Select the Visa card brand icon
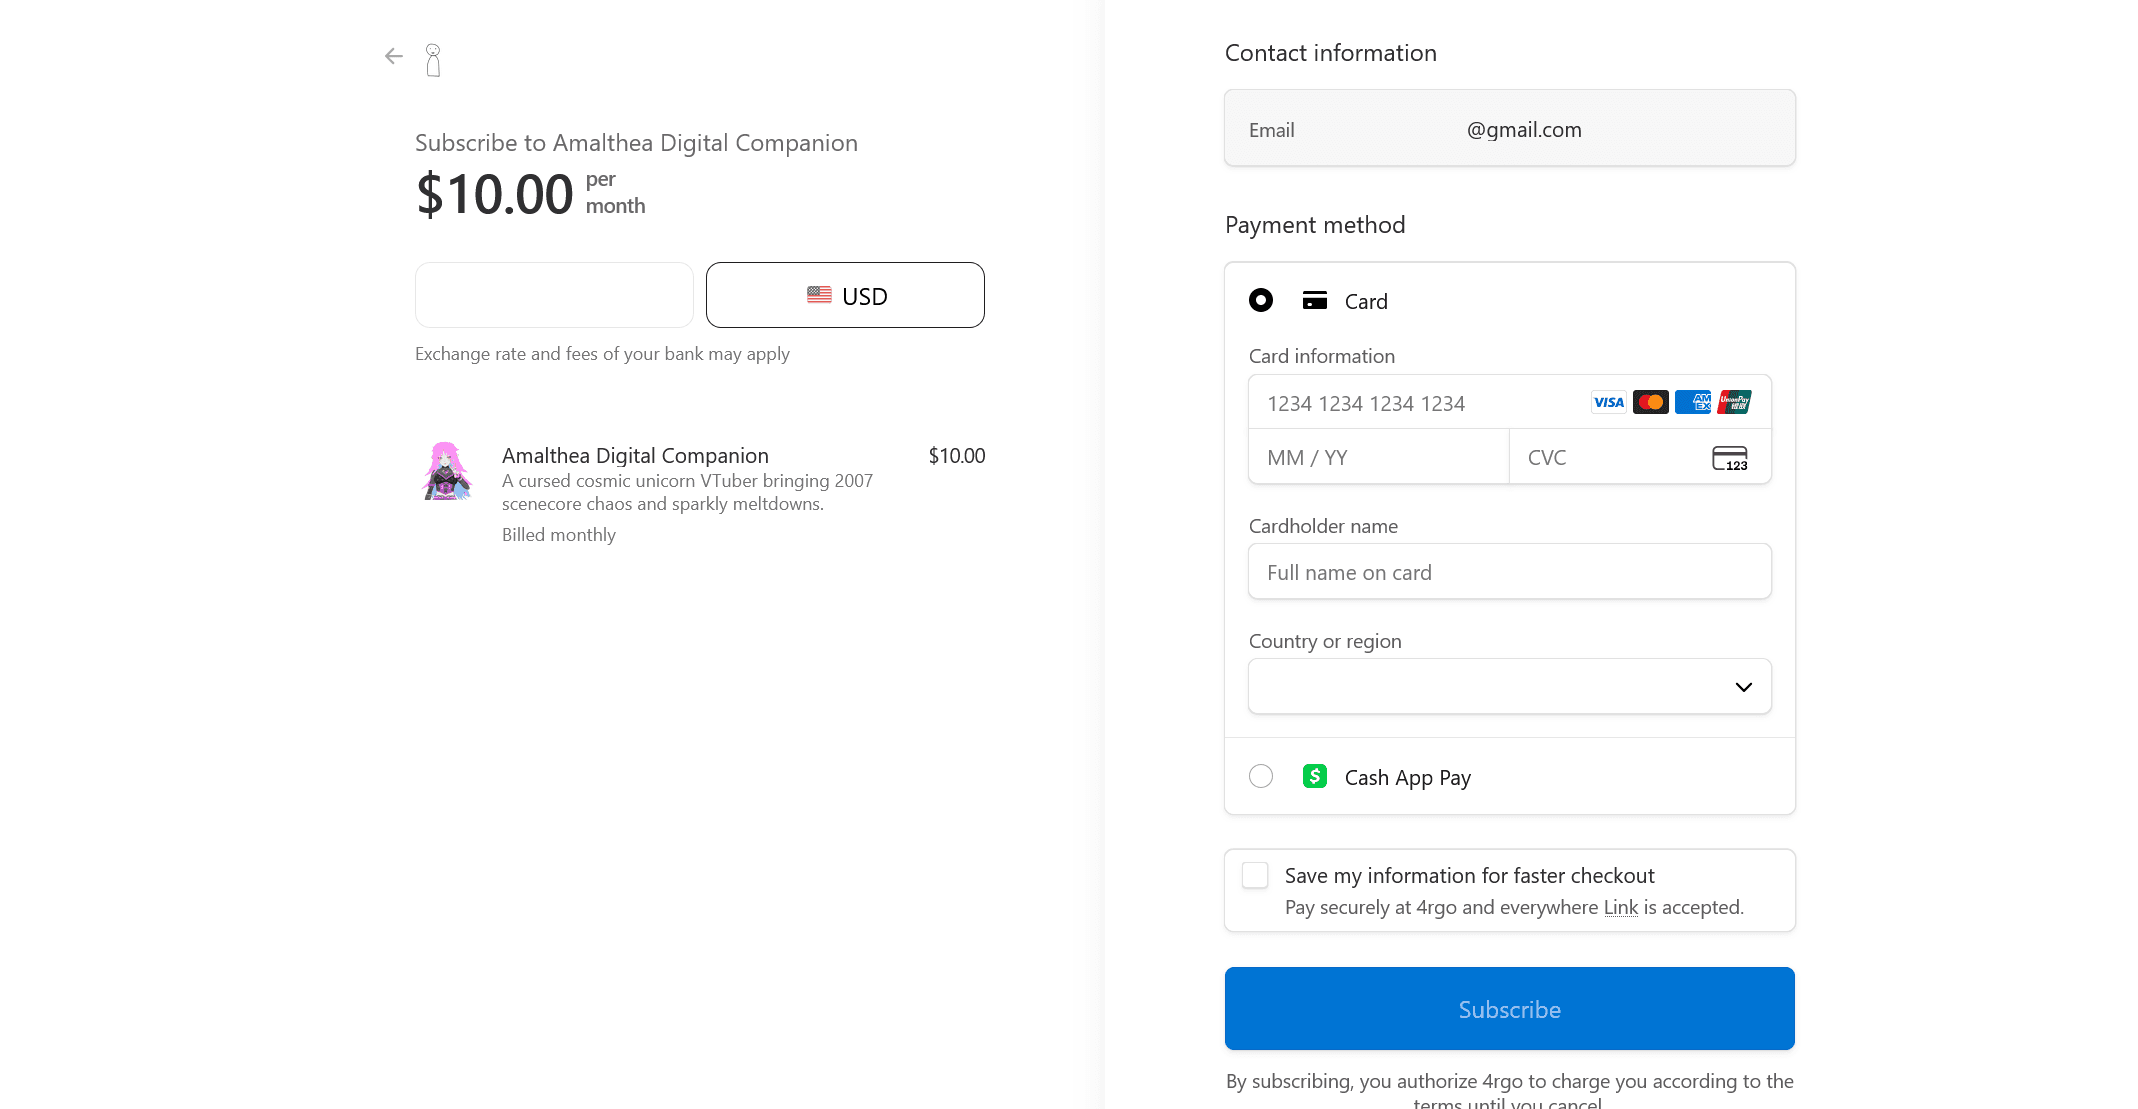Image resolution: width=2138 pixels, height=1109 pixels. pos(1608,402)
